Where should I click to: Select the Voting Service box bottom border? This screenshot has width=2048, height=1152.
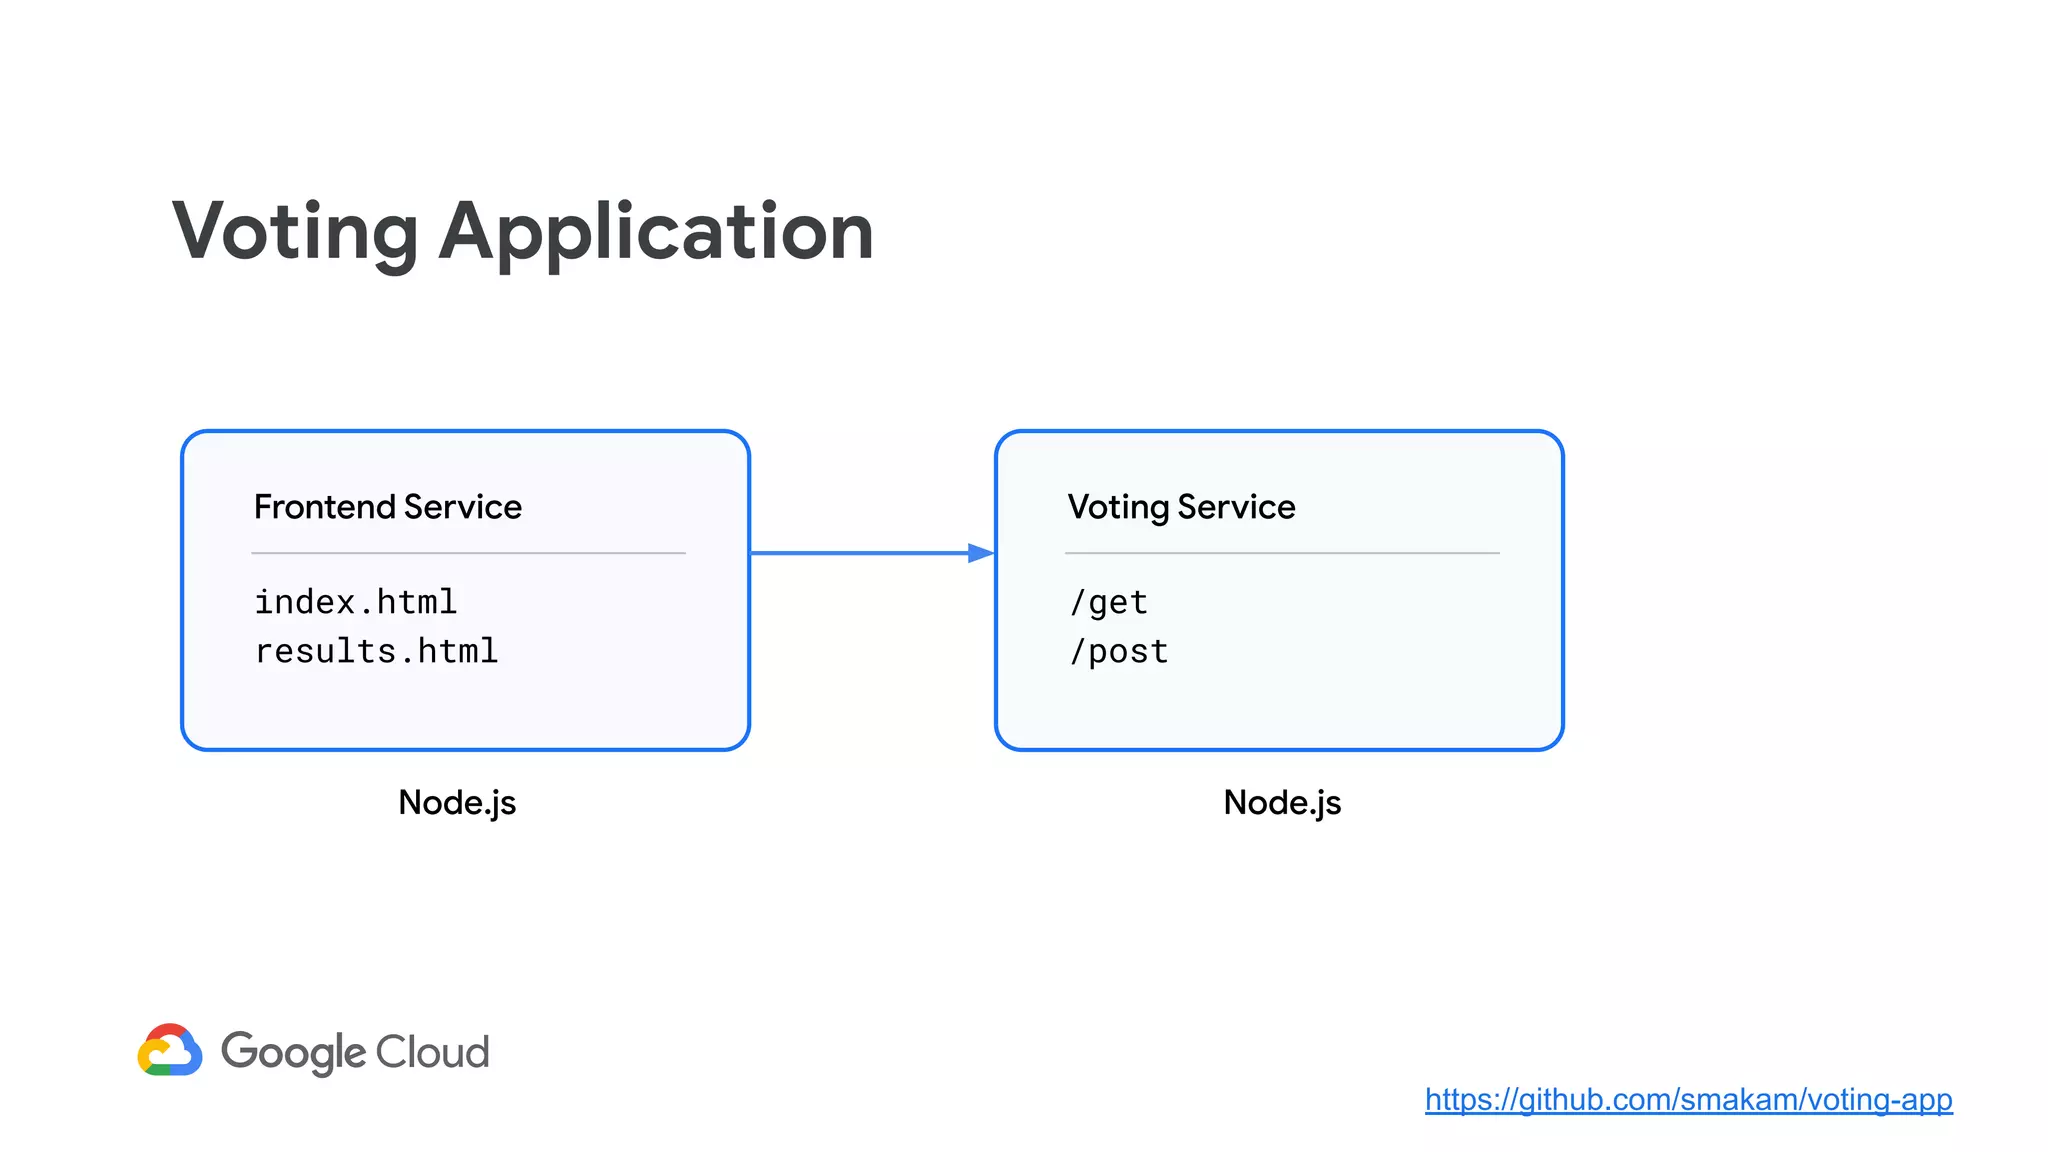pos(1279,749)
